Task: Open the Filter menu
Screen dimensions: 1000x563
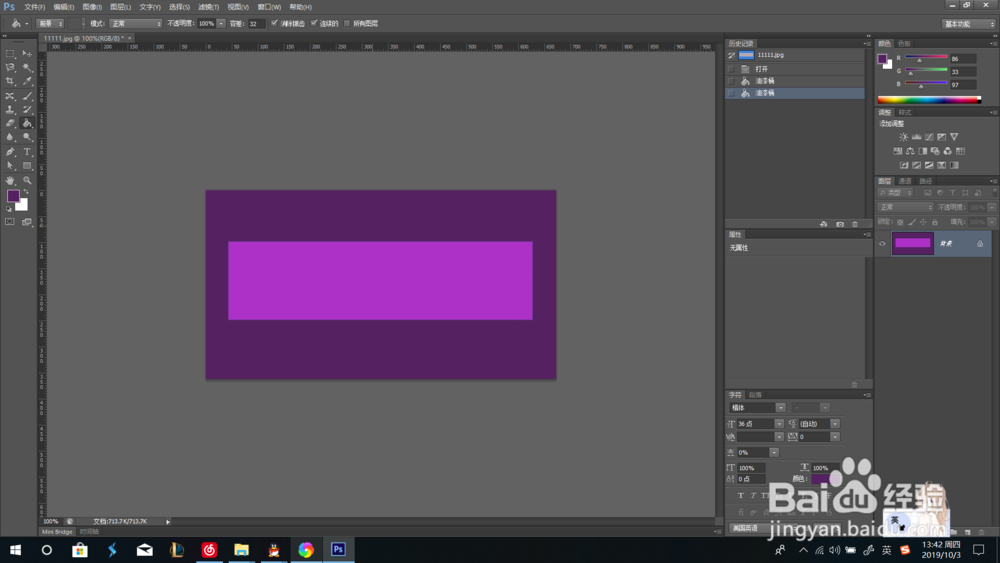Action: click(208, 7)
